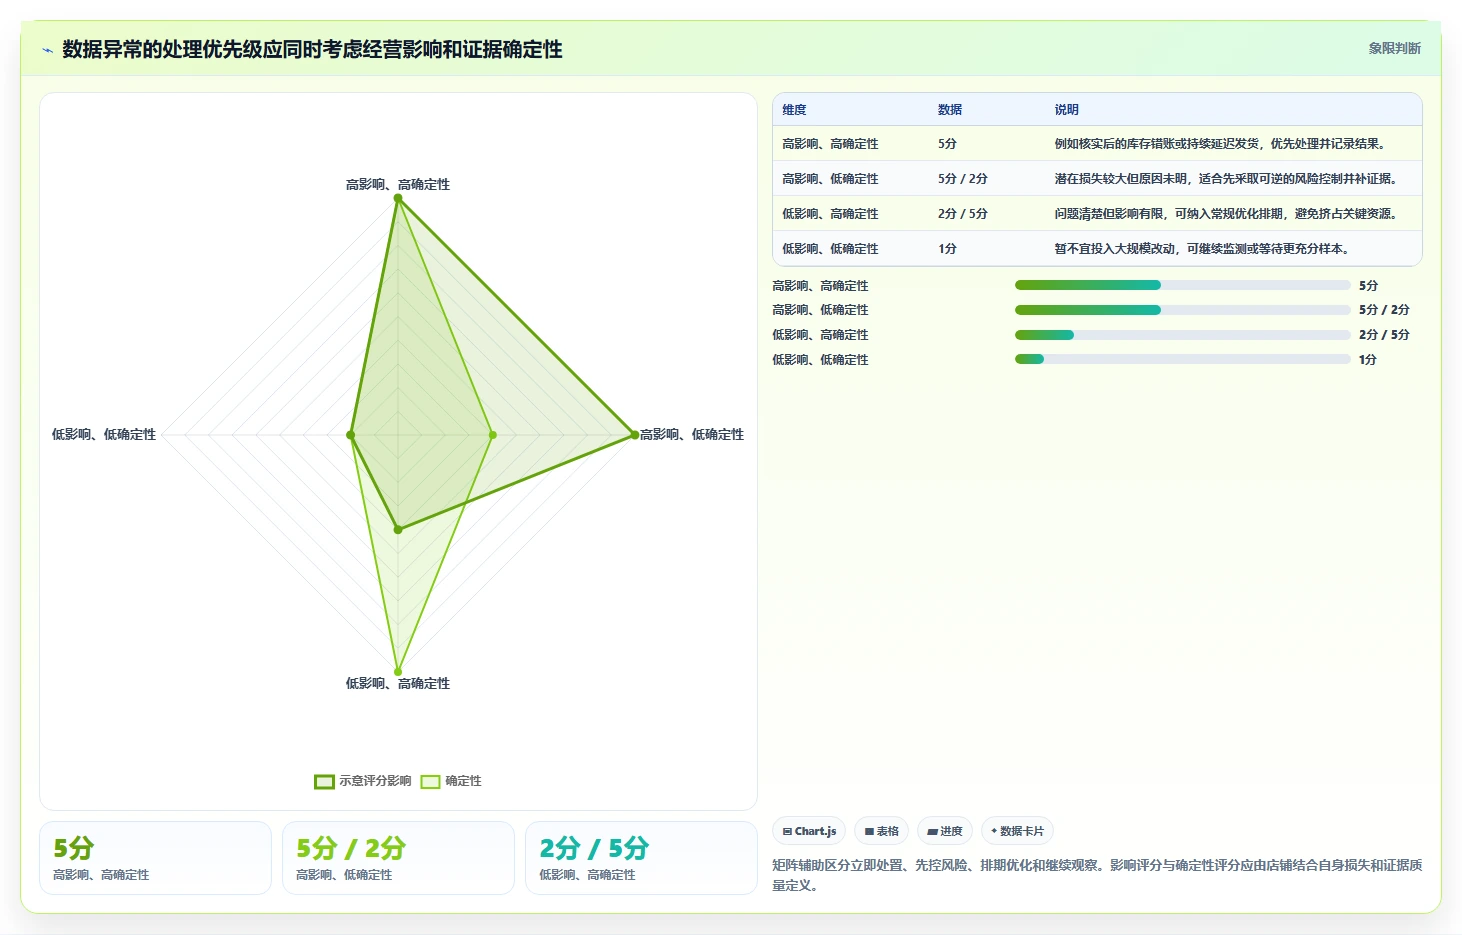The height and width of the screenshot is (935, 1462).
Task: Click description starting 潜在损失较大但原因未明
Action: pyautogui.click(x=1229, y=179)
